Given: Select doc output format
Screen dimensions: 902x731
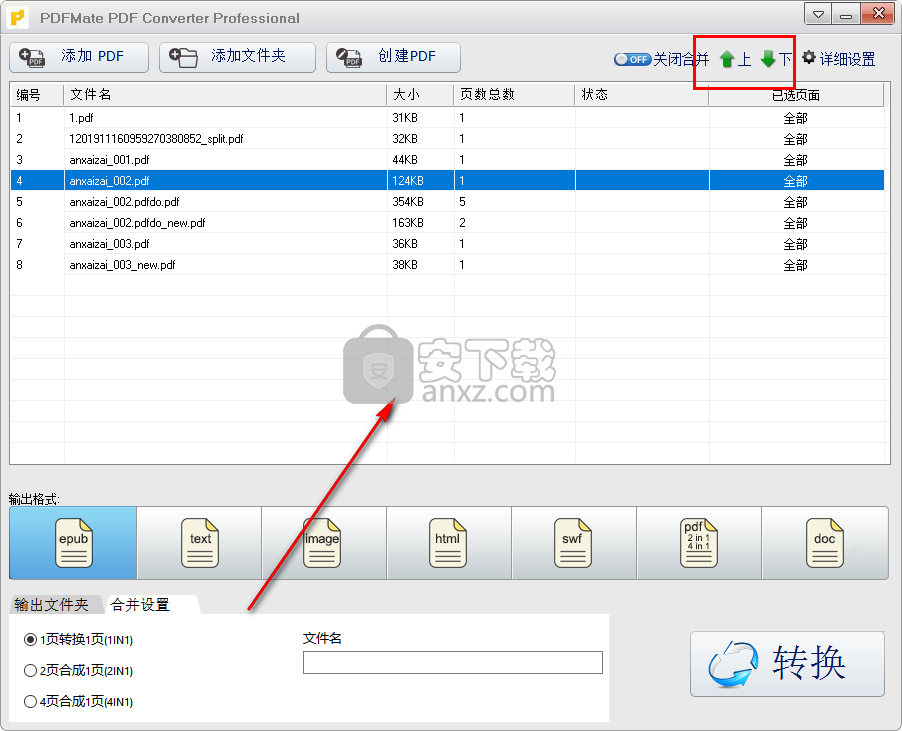Looking at the screenshot, I should pyautogui.click(x=825, y=542).
